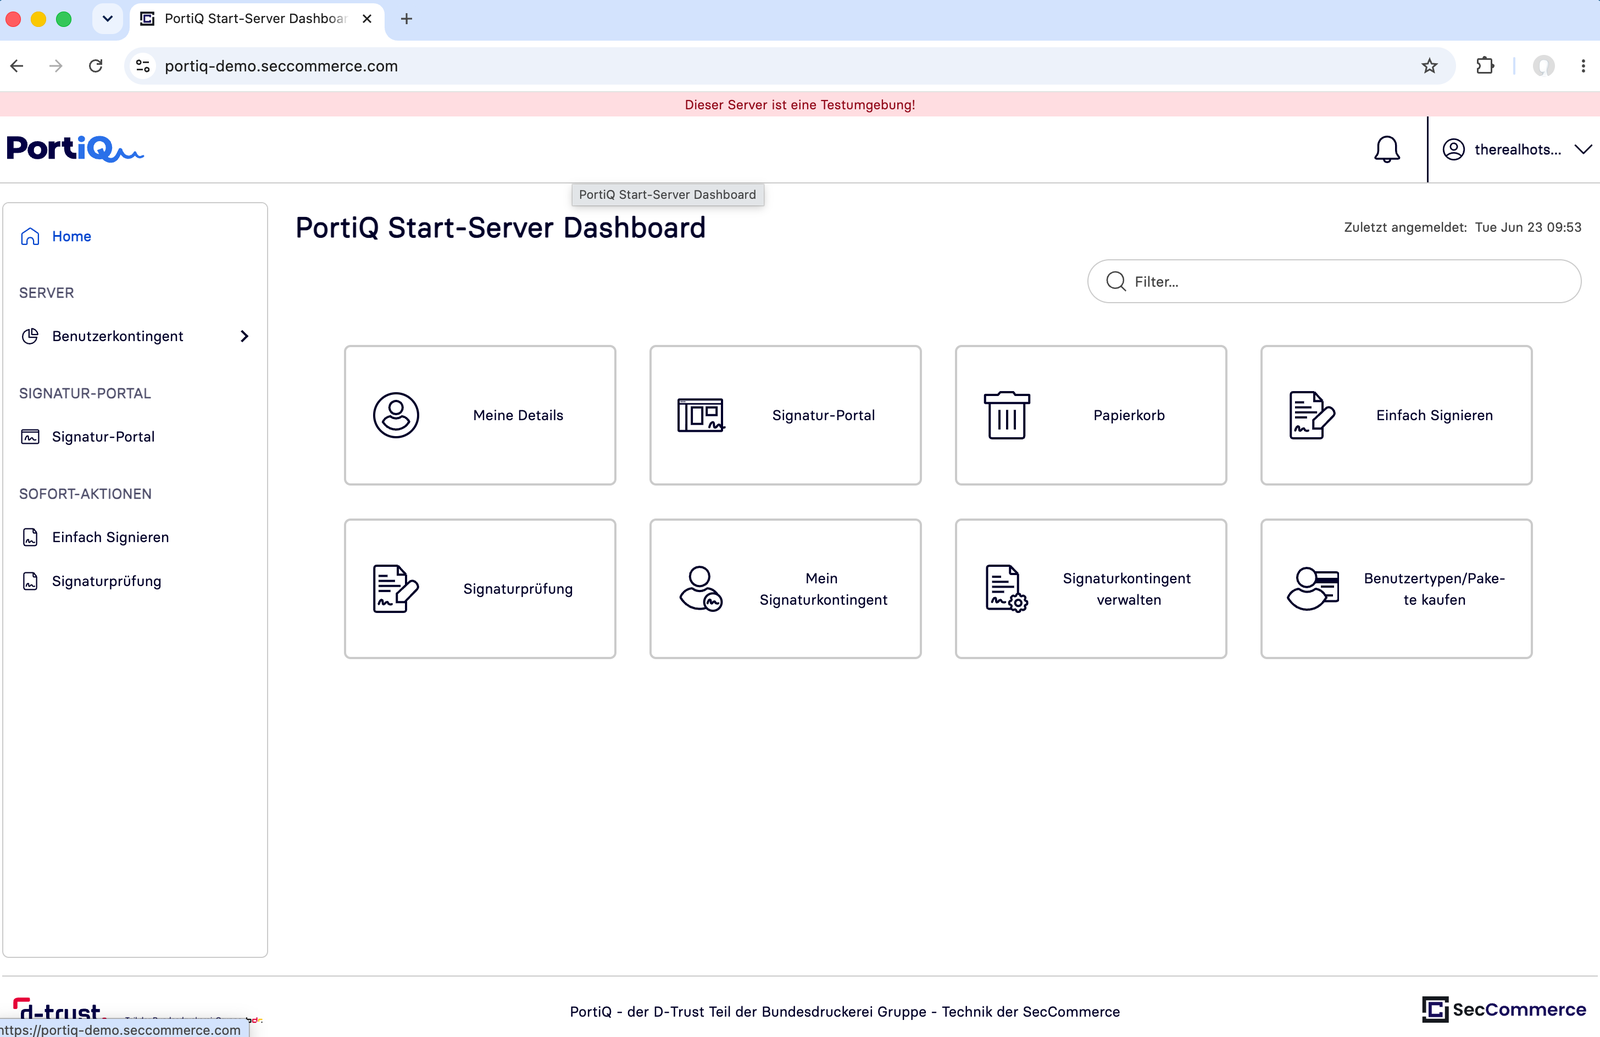
Task: Click the SecCommerce logo in footer
Action: click(1504, 1010)
